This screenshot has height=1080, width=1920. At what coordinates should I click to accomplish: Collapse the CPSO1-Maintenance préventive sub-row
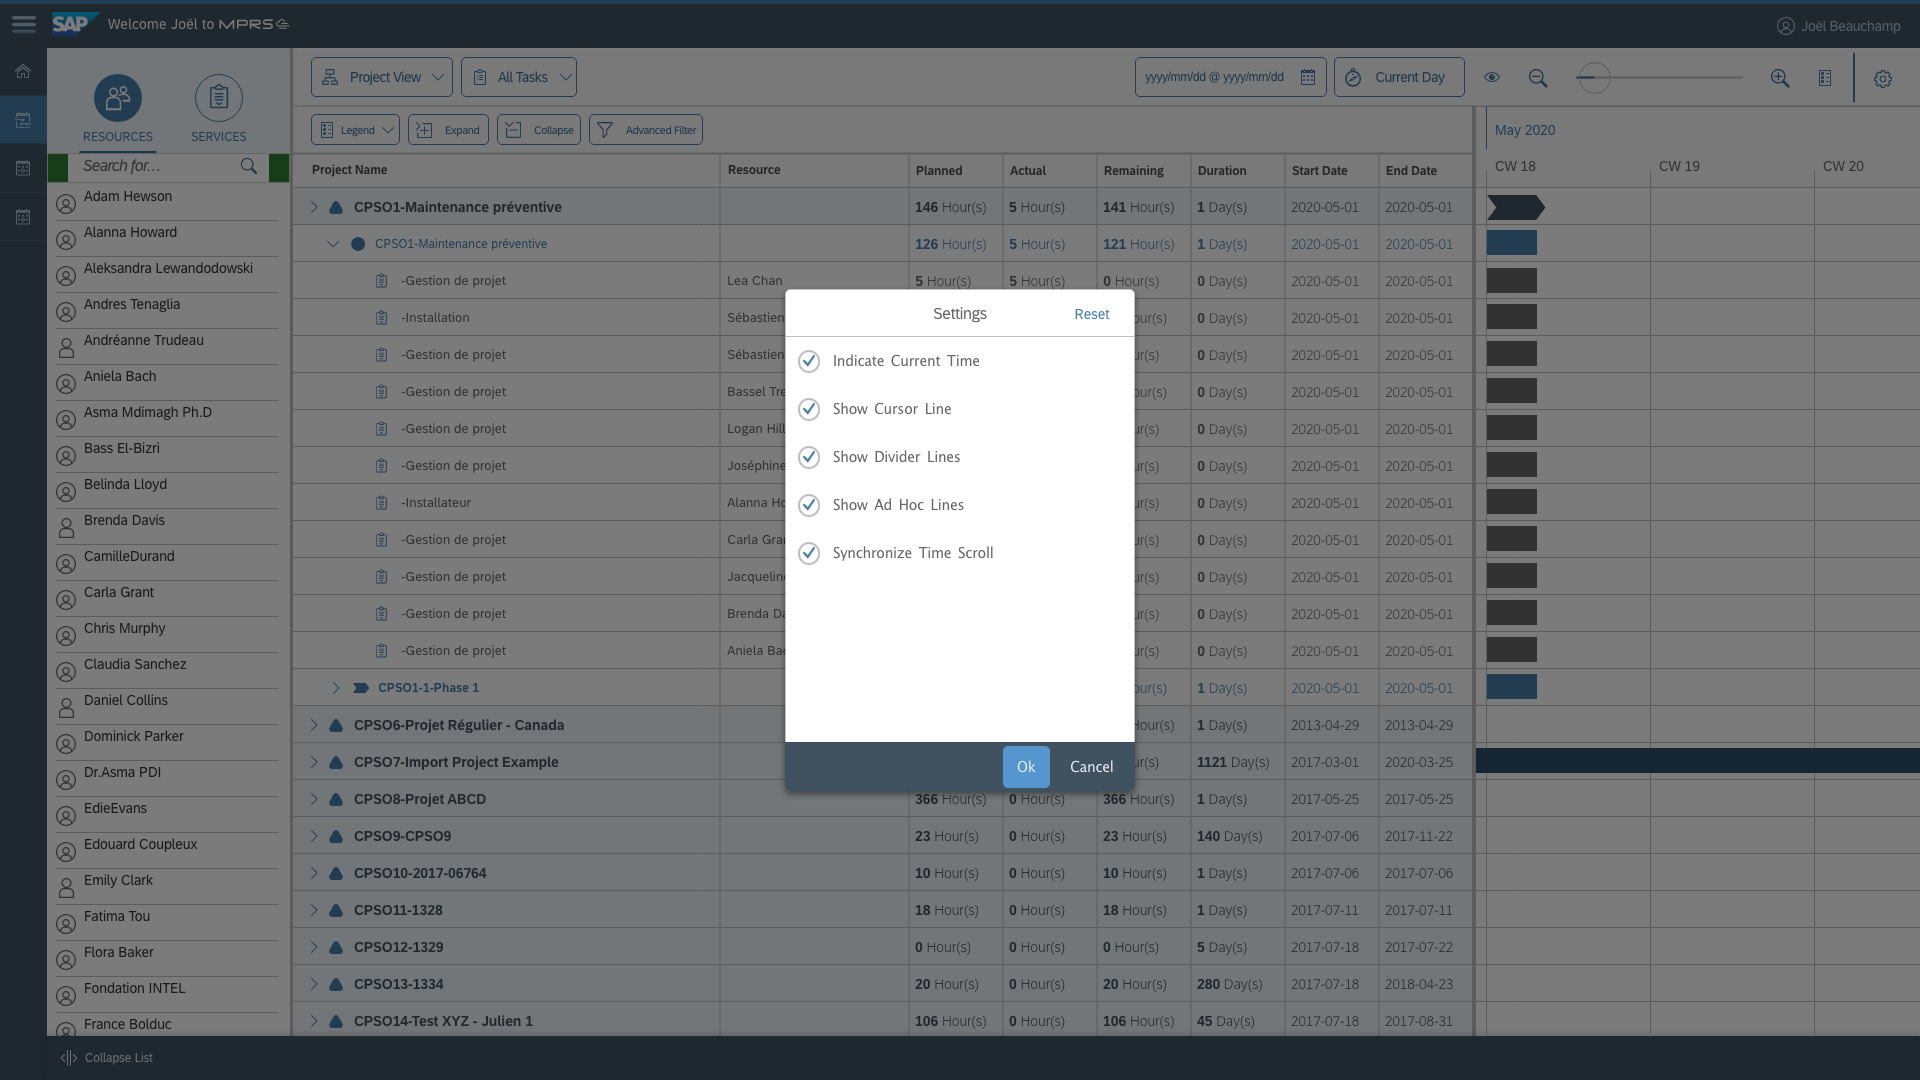(333, 244)
